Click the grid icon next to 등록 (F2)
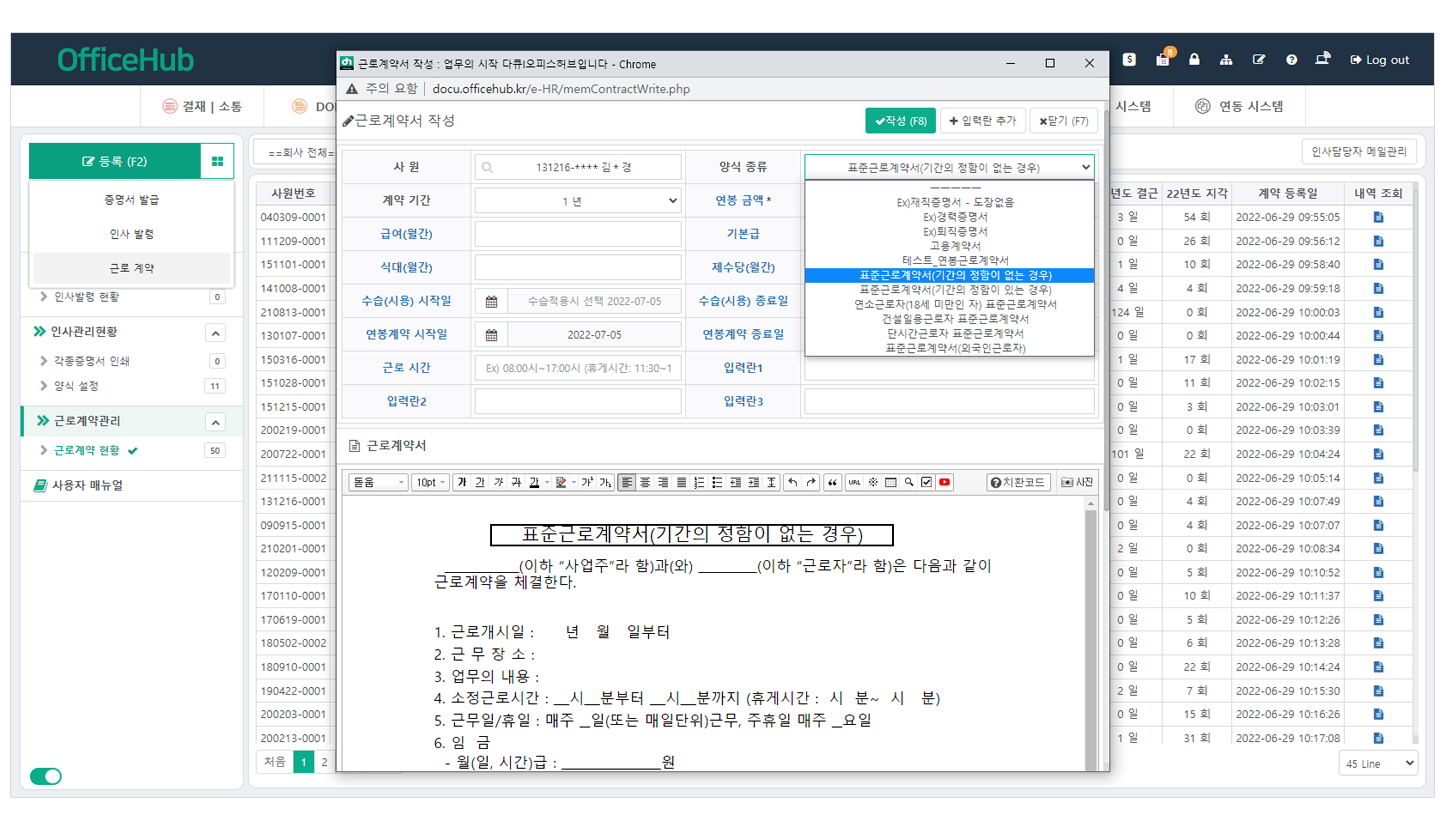Viewport: 1456px width, 823px height. tap(217, 161)
